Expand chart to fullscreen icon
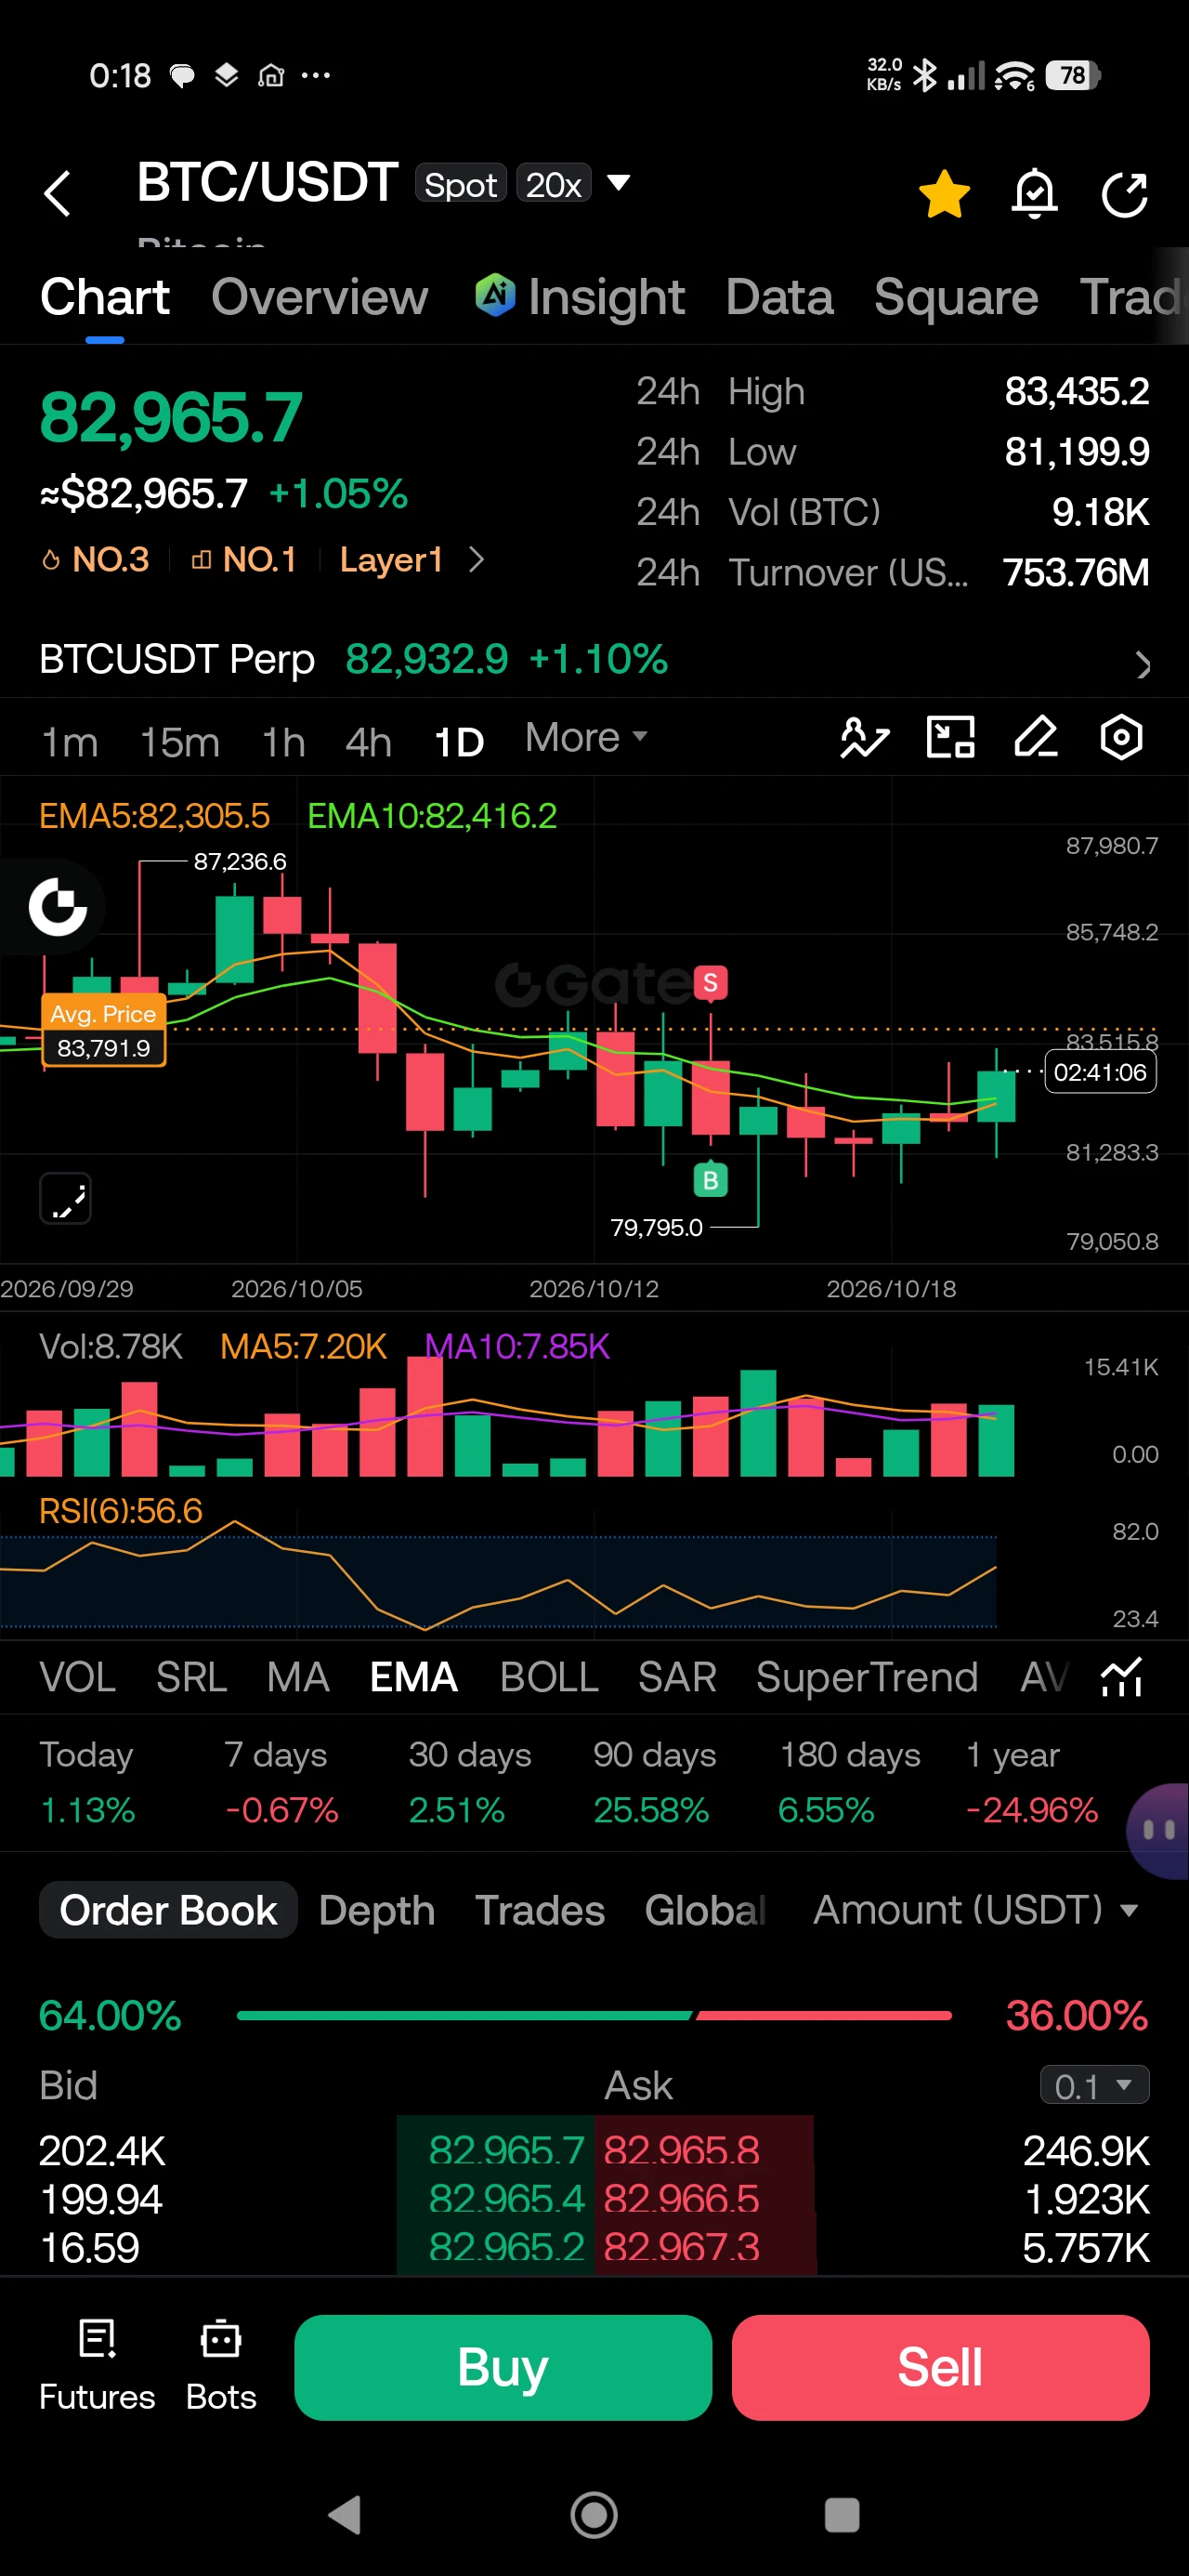Screen dimensions: 1189x2576 click(65, 1199)
